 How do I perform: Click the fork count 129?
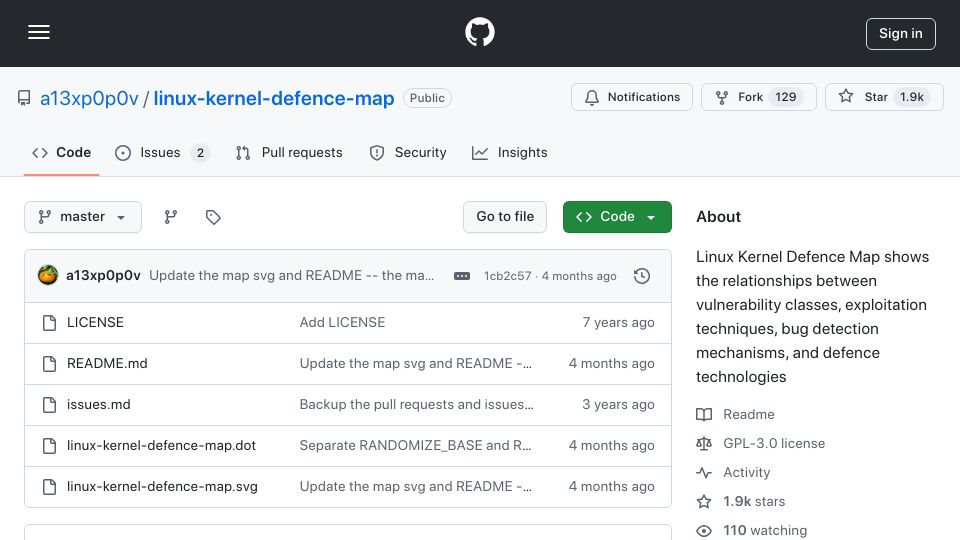[786, 97]
